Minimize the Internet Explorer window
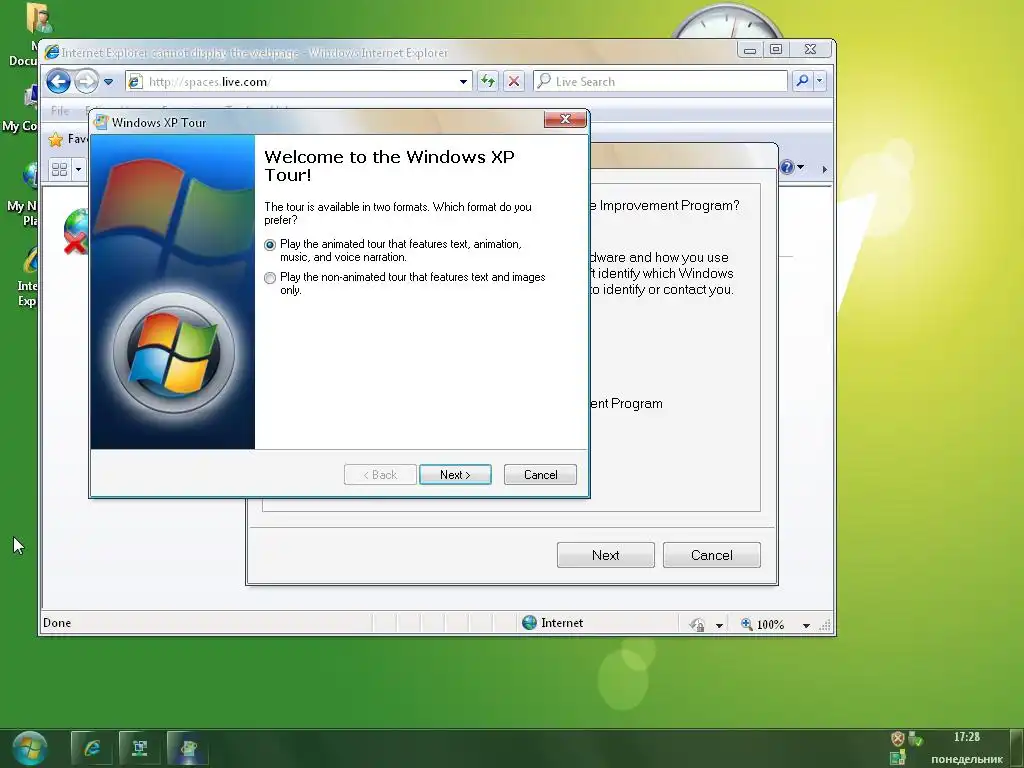The height and width of the screenshot is (768, 1024). coord(750,50)
